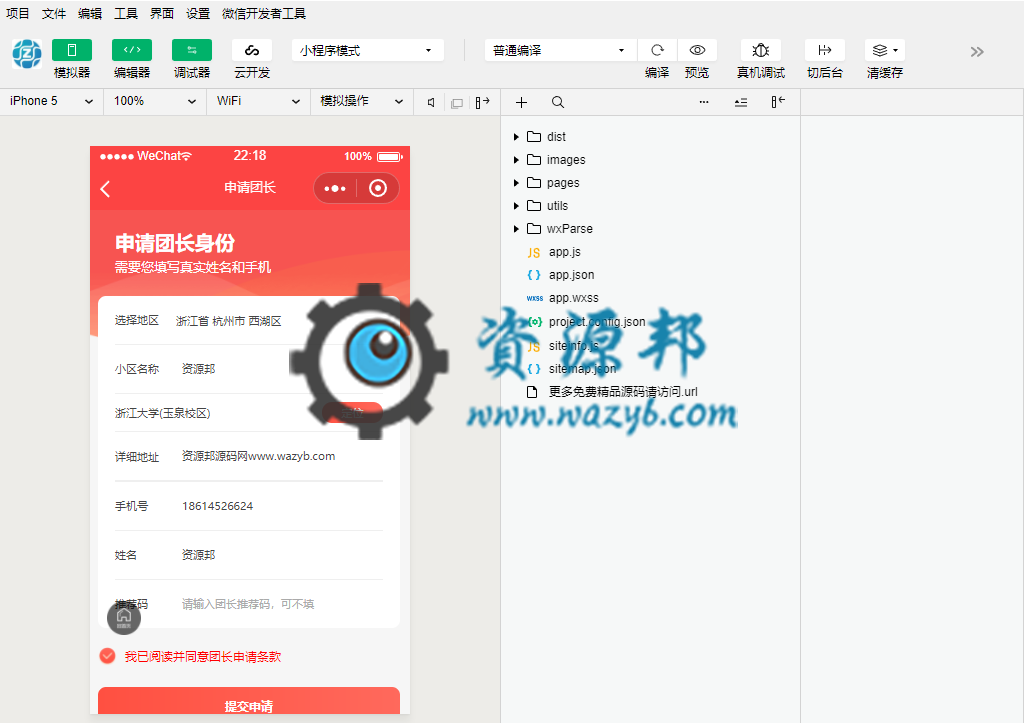Screen dimensions: 1024x723
Task: Expand the toolbar overflow chevrons
Action: 977,52
